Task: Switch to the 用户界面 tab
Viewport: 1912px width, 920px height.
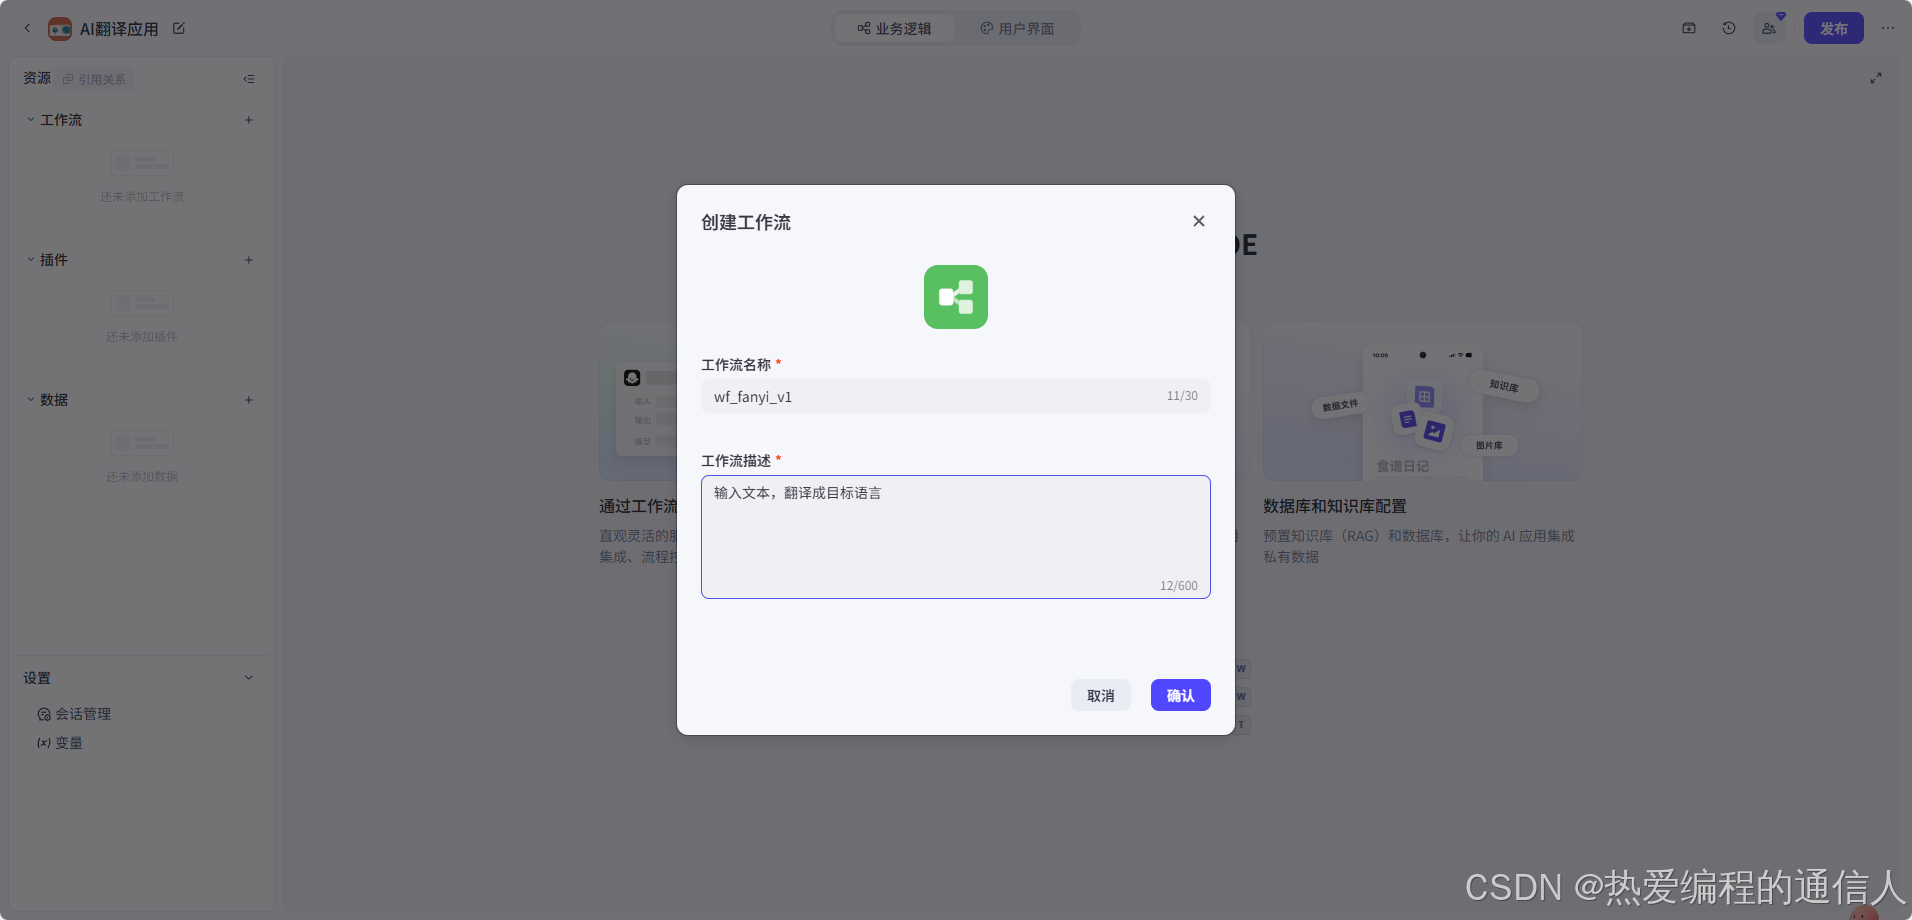Action: pos(1017,28)
